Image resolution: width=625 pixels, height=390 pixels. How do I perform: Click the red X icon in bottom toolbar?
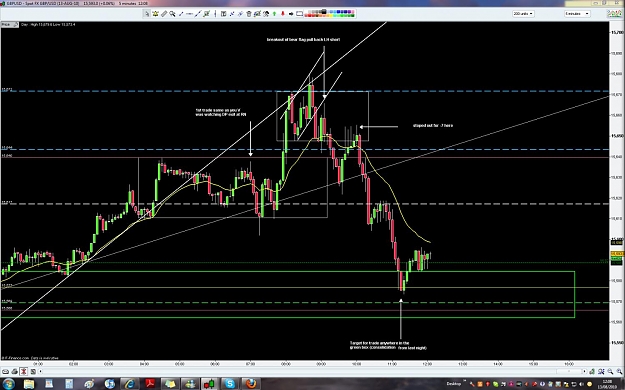(24, 372)
